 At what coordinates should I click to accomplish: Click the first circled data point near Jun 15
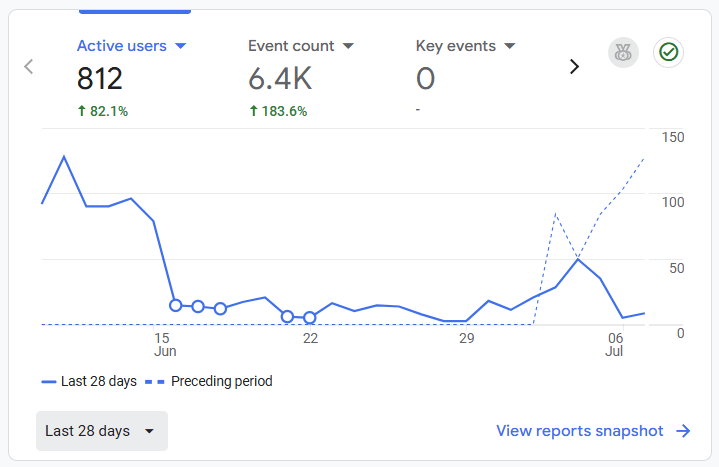pos(176,305)
